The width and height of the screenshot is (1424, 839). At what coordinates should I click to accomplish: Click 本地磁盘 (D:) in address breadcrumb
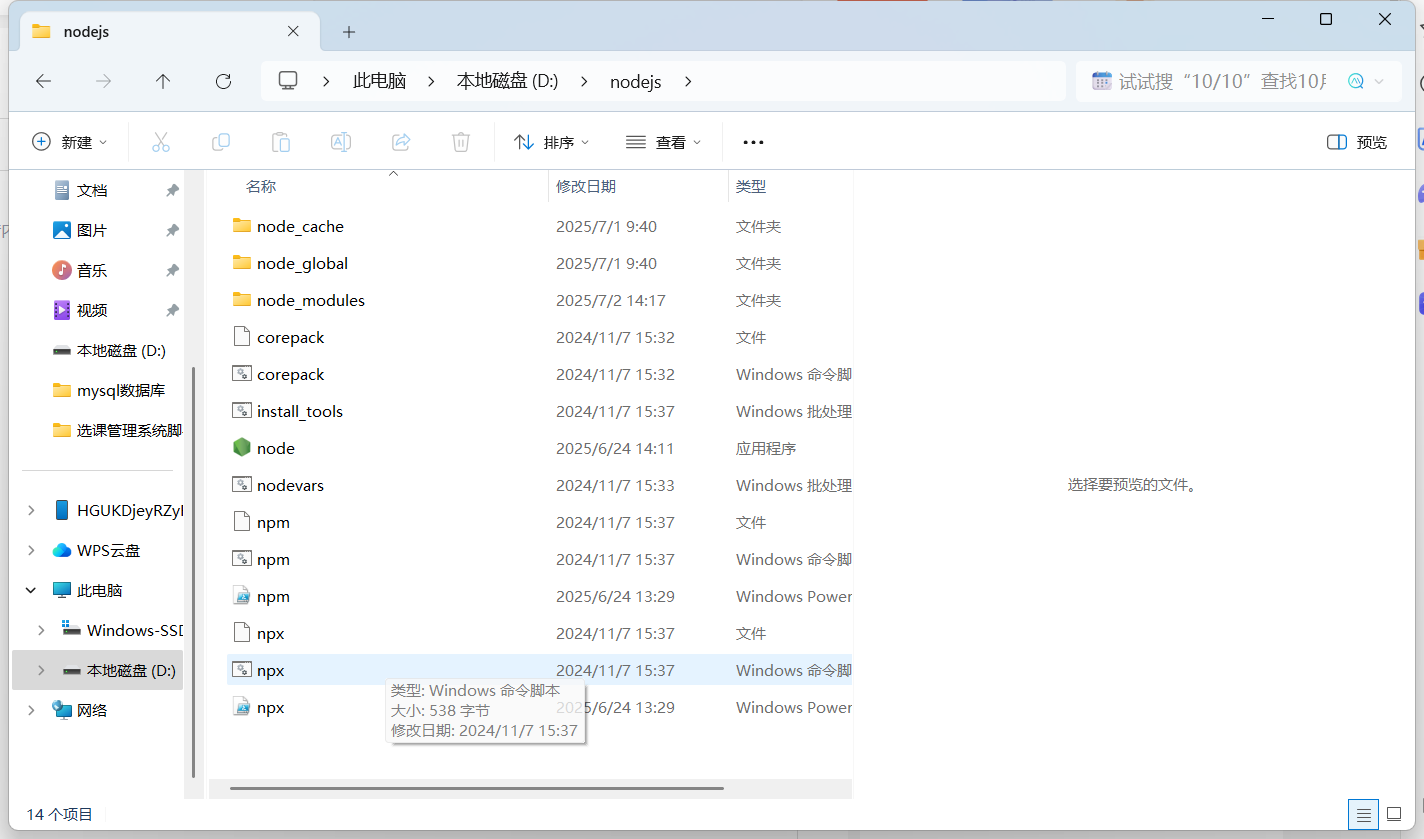tap(507, 82)
